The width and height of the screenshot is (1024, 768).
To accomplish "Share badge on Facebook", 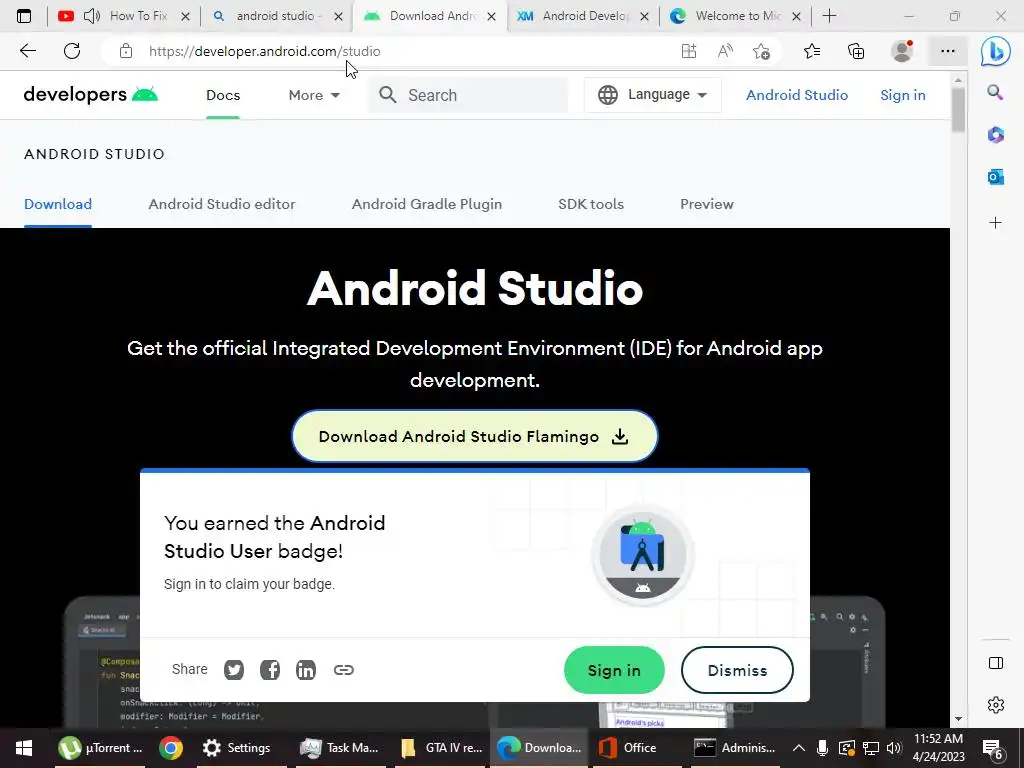I will tap(270, 669).
